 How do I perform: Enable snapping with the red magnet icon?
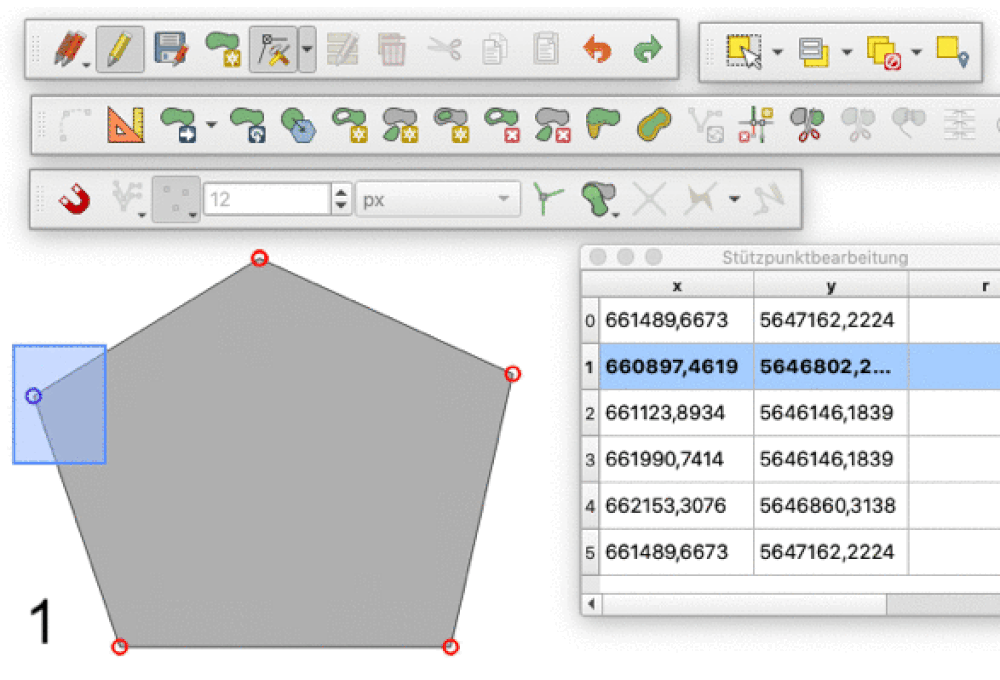(74, 200)
